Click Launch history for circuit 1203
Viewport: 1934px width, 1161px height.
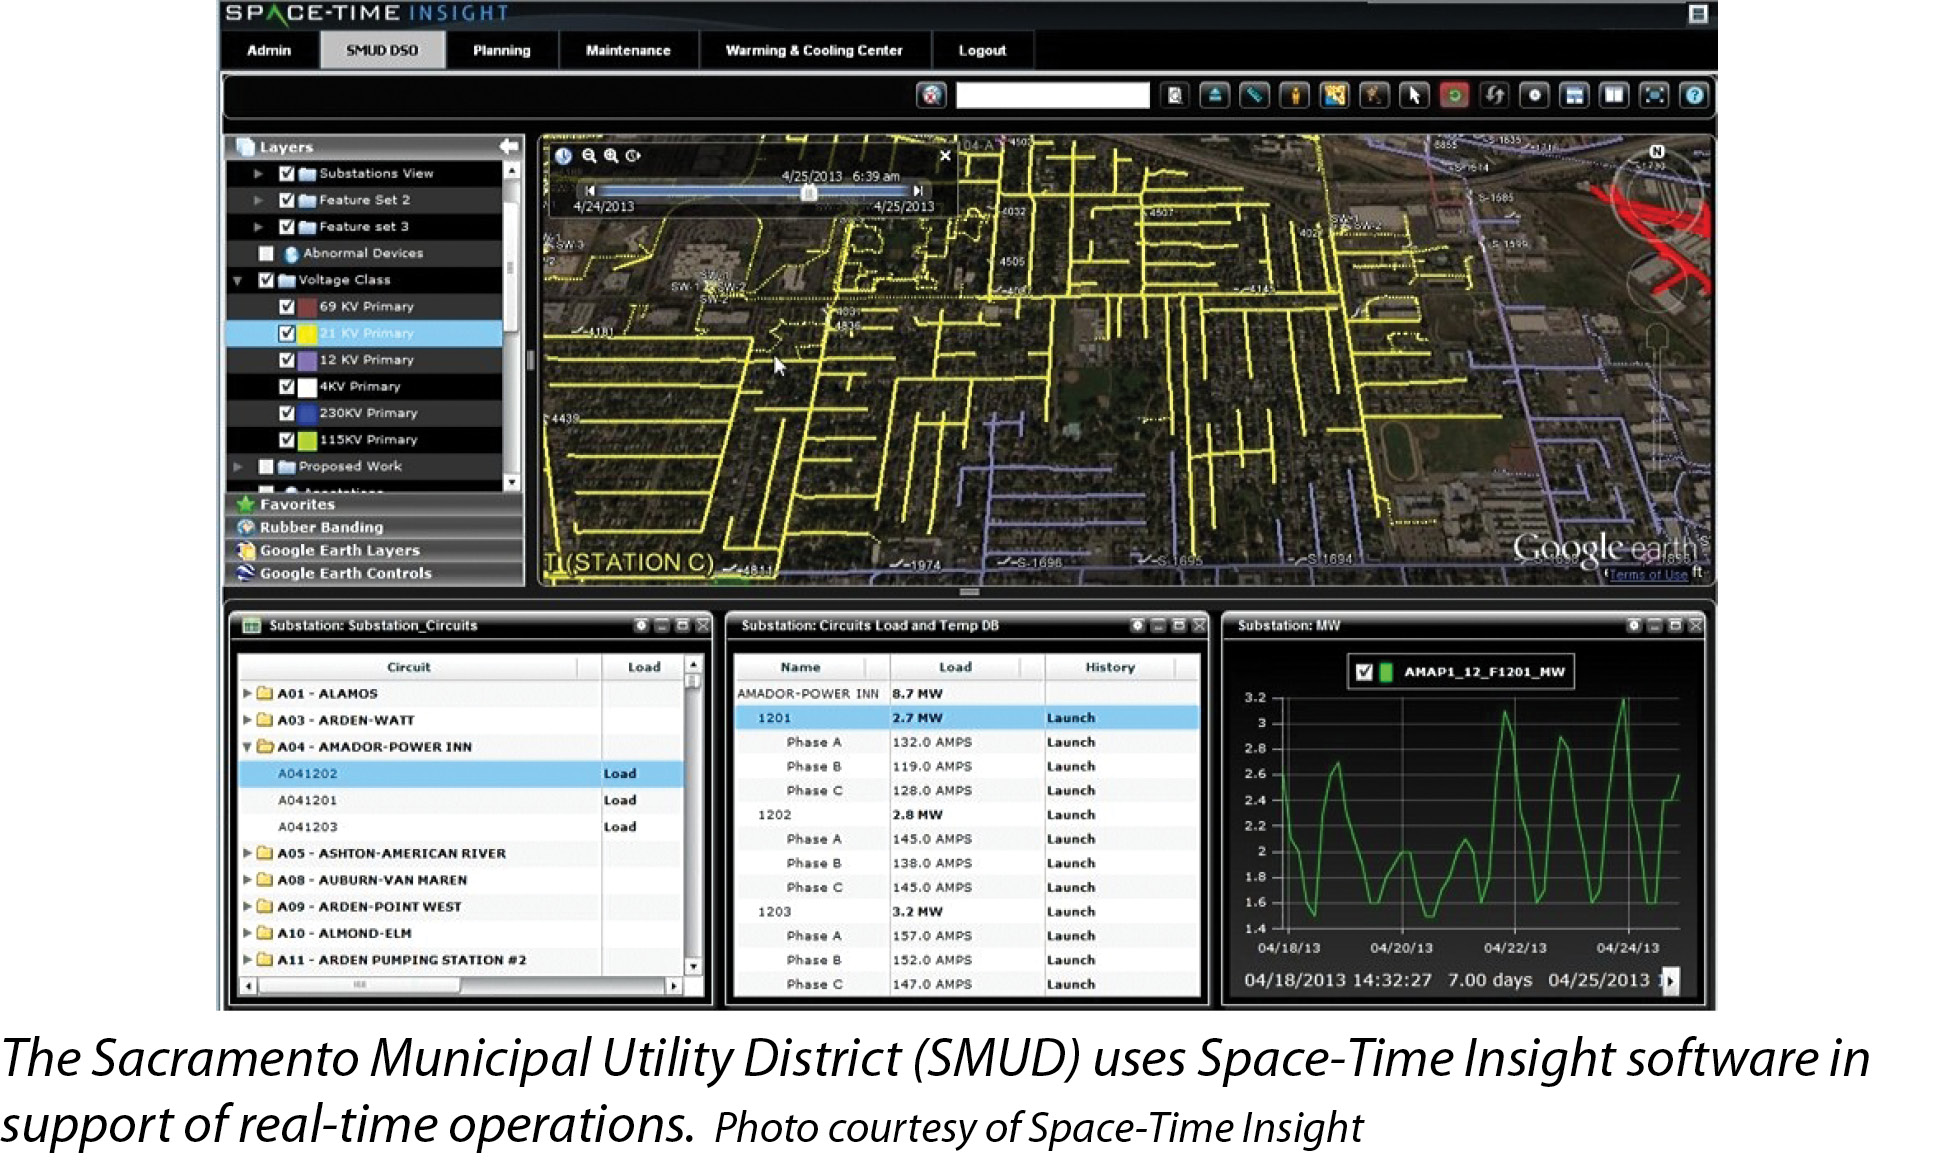1070,912
